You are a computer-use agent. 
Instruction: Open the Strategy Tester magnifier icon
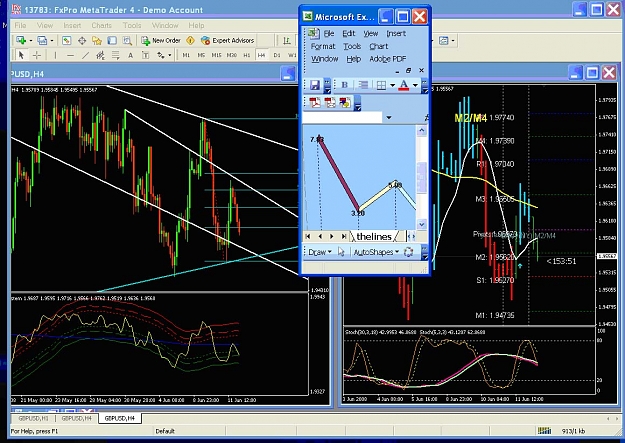(x=127, y=40)
